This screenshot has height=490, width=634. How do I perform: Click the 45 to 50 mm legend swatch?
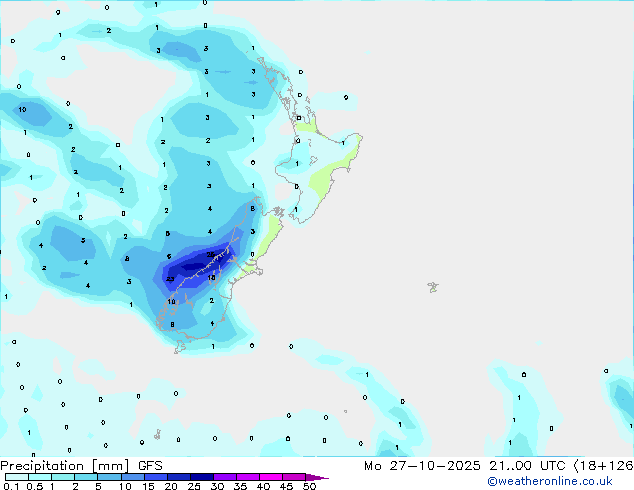(294, 477)
